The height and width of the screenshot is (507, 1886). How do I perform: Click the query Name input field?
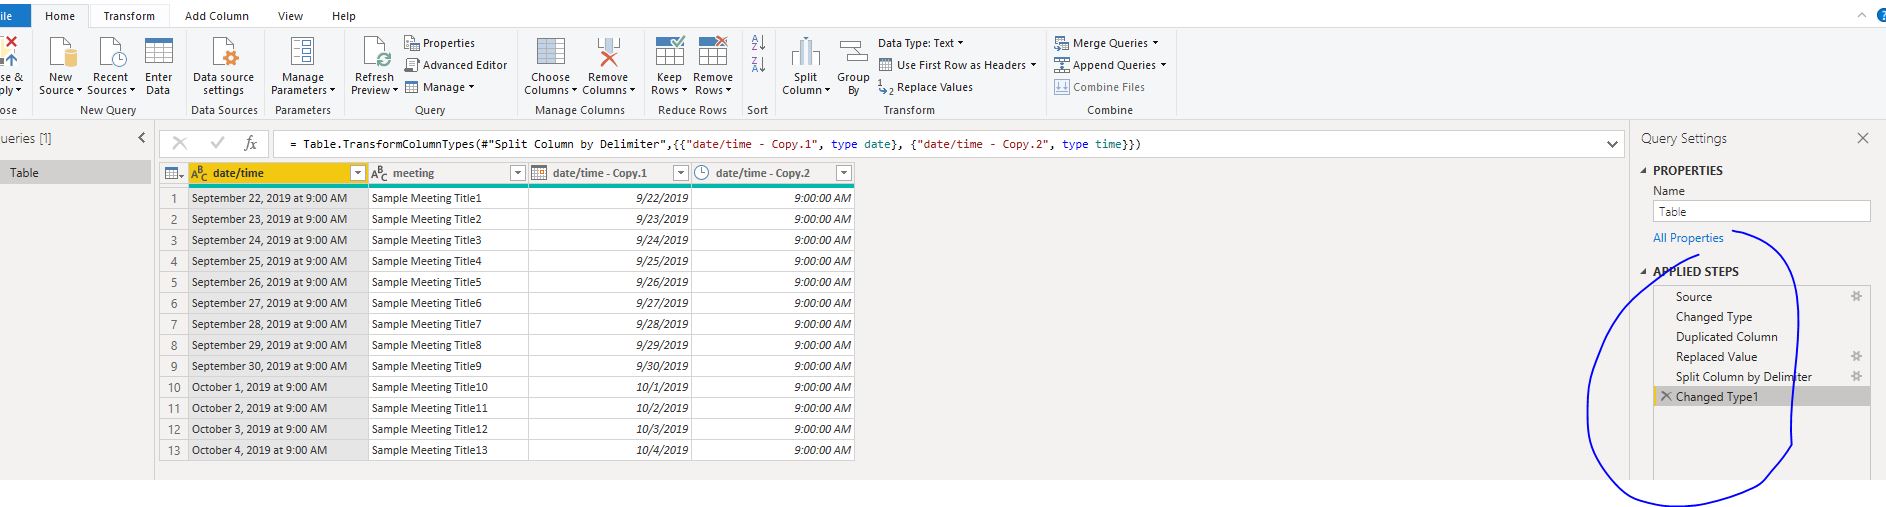tap(1761, 211)
